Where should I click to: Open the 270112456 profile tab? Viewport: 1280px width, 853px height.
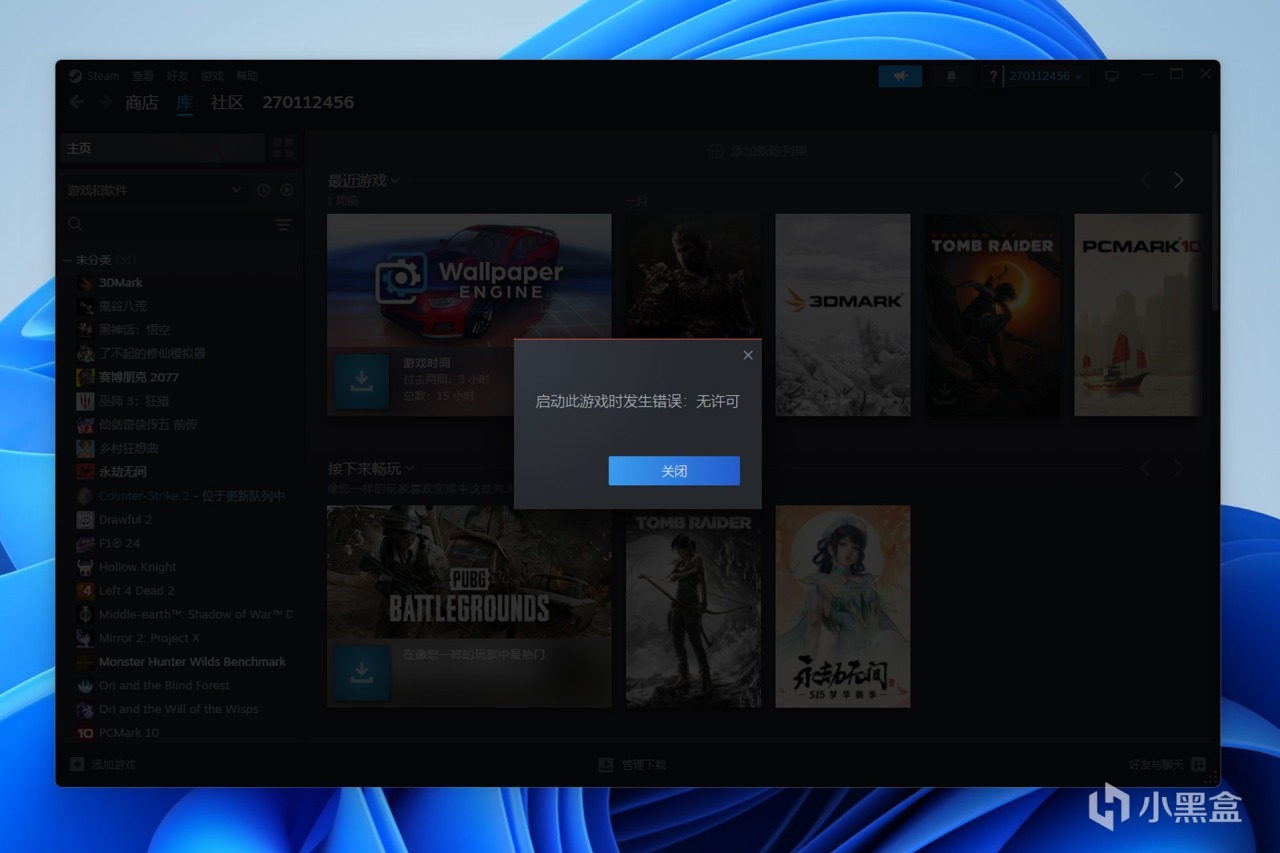click(x=308, y=102)
